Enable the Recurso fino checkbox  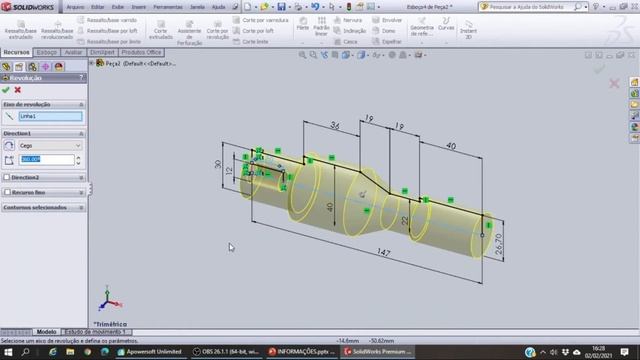(x=7, y=192)
